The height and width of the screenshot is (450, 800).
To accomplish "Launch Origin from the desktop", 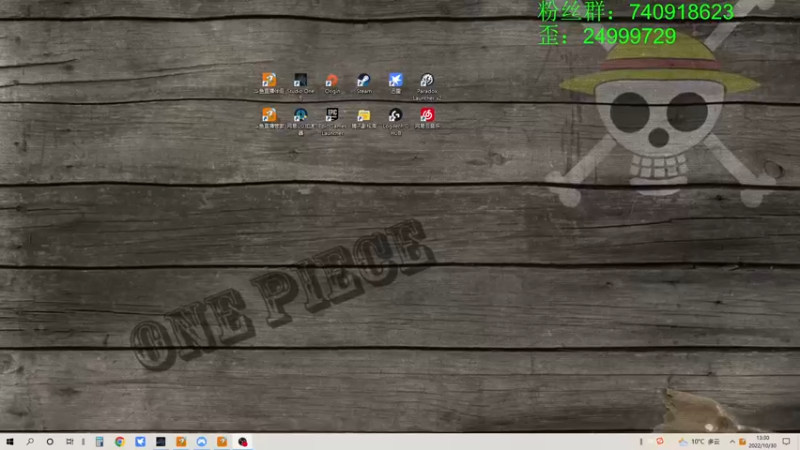I will (332, 84).
